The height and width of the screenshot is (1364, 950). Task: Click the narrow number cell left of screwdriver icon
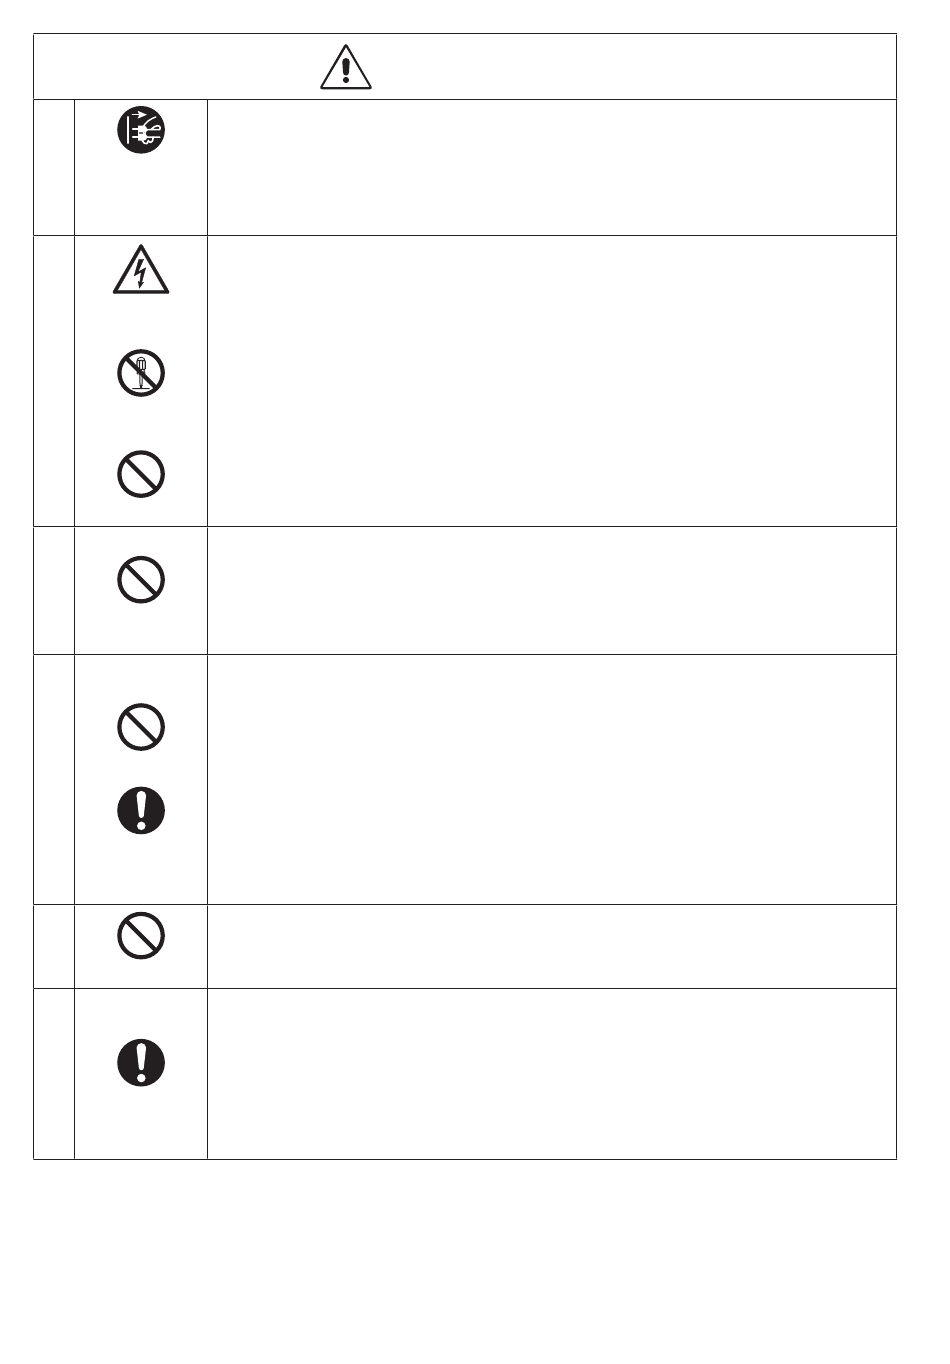point(54,381)
